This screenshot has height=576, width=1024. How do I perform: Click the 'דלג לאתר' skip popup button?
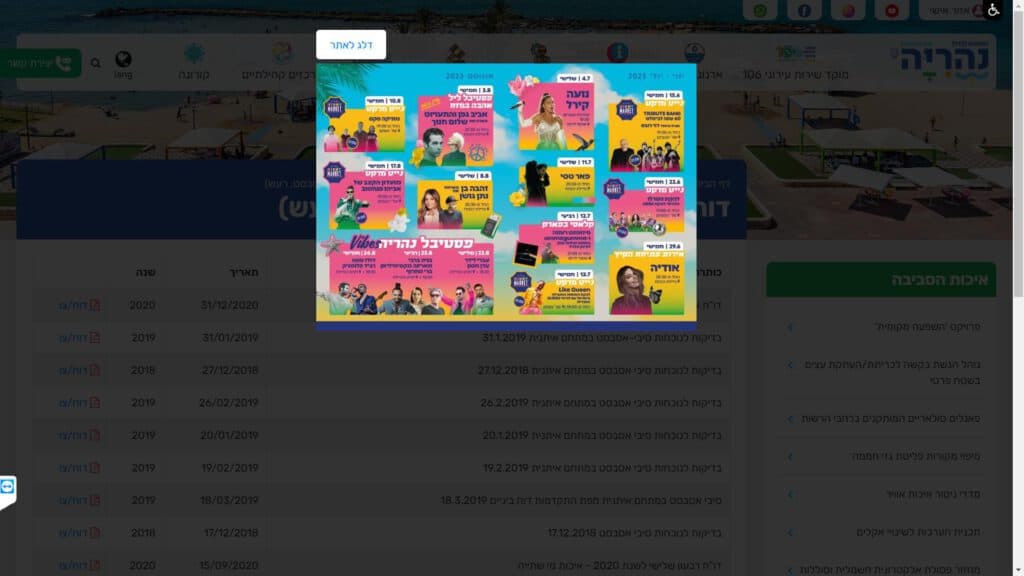pyautogui.click(x=351, y=45)
